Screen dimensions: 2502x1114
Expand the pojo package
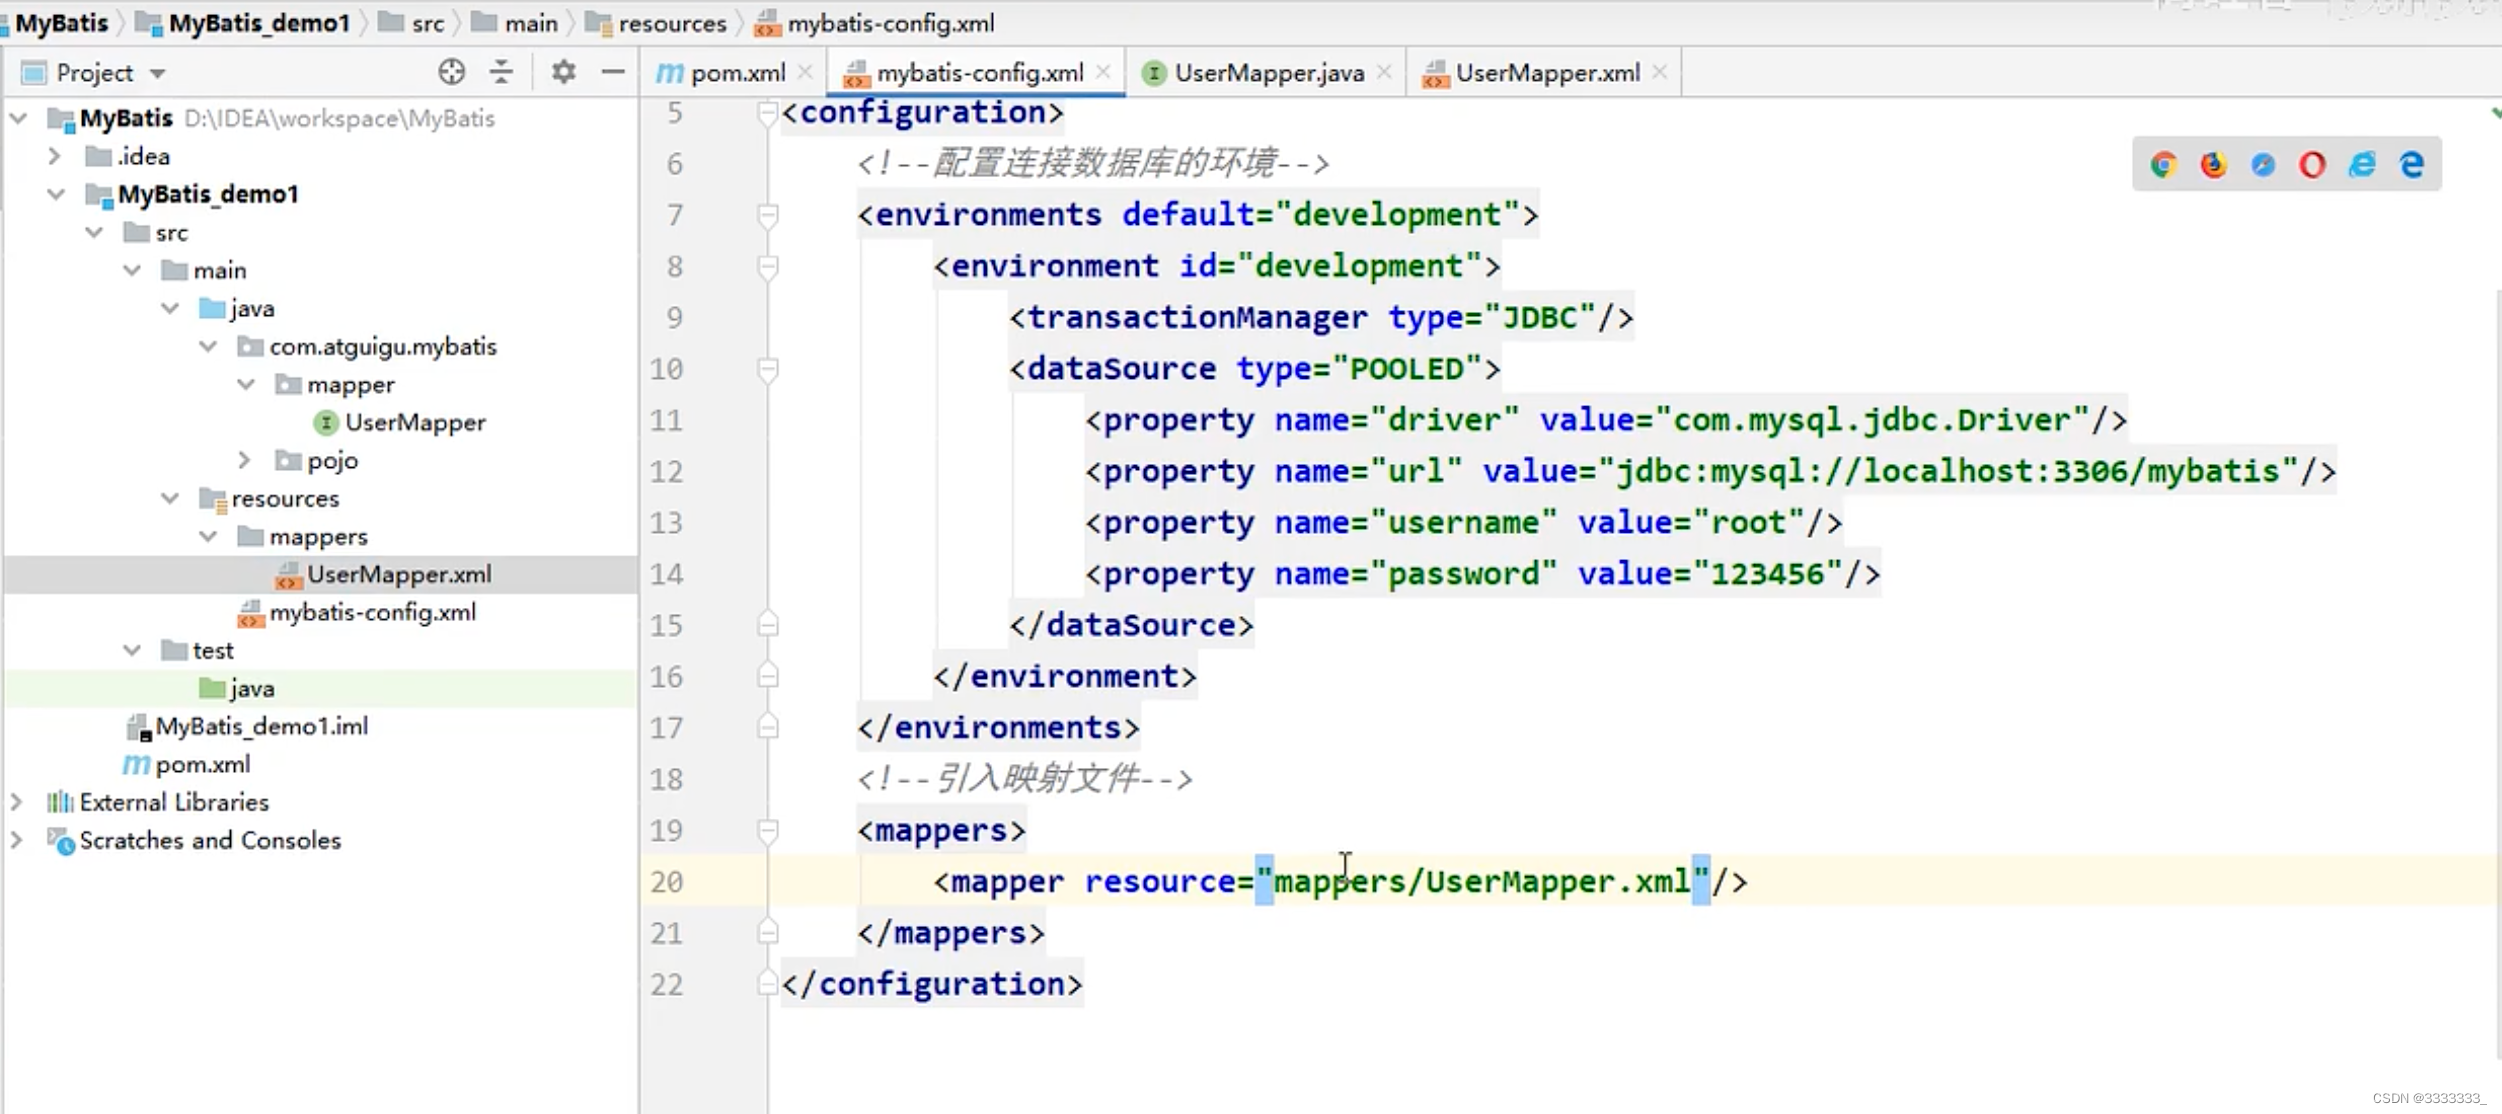tap(245, 460)
